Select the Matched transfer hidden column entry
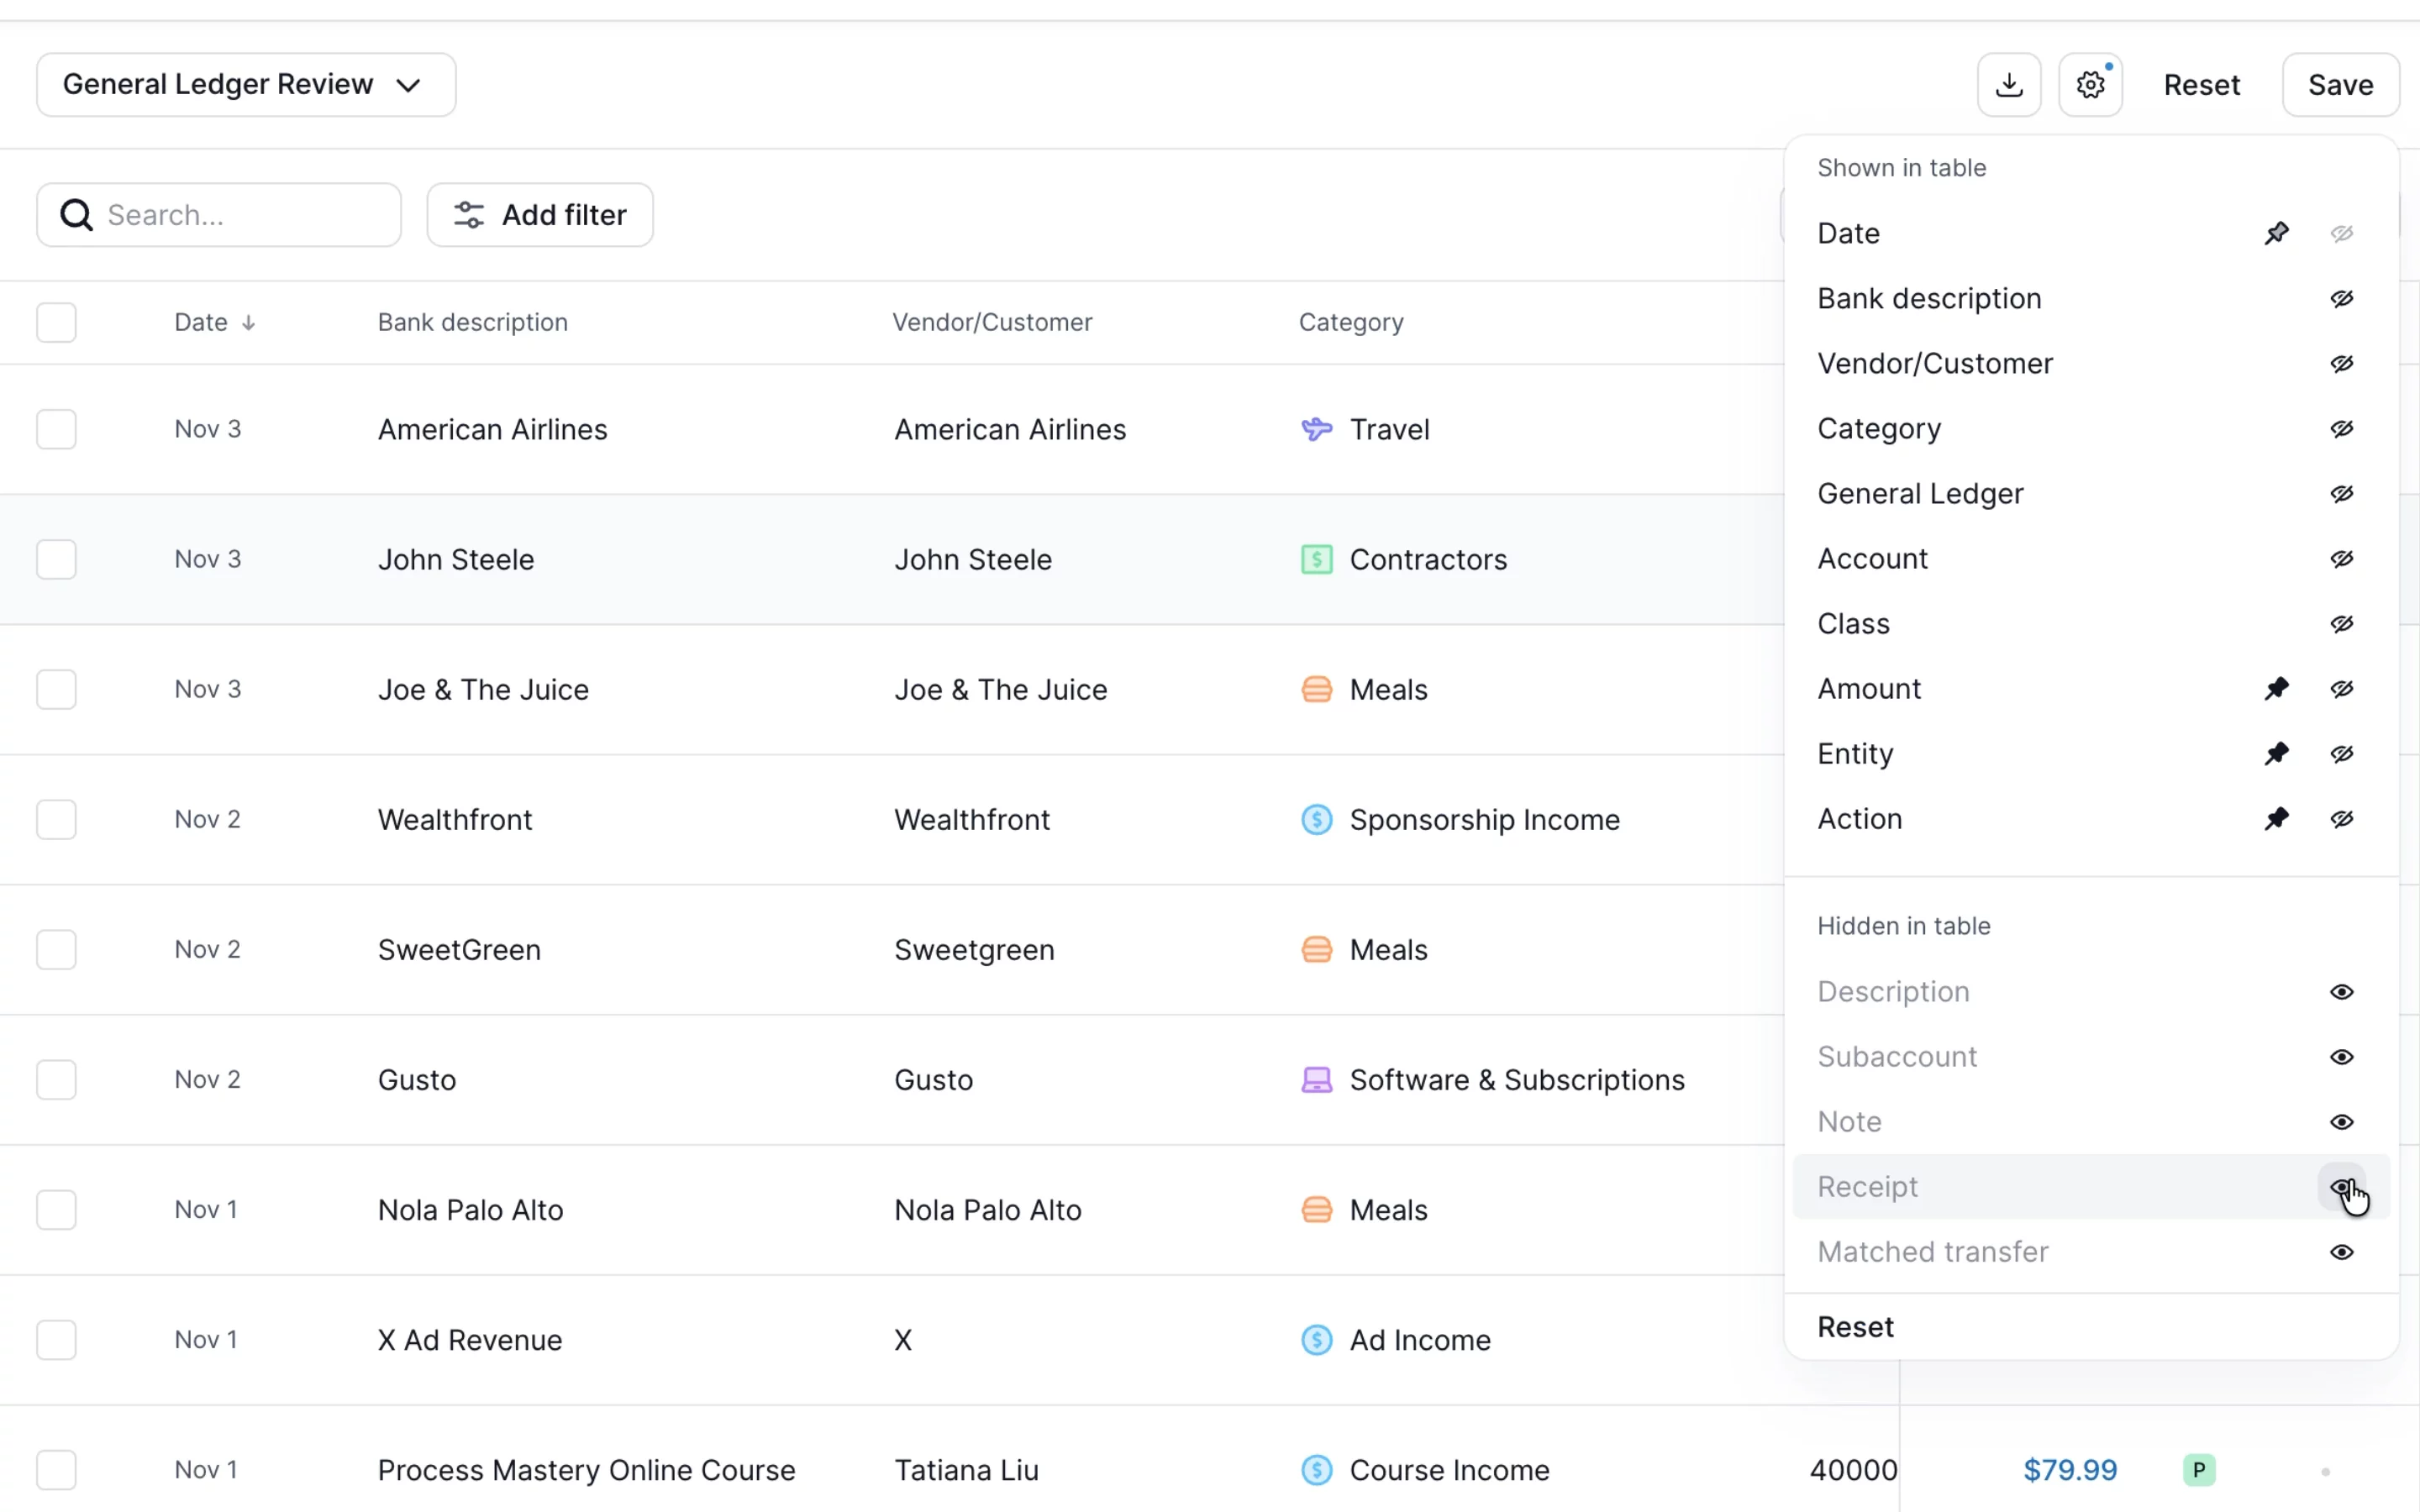Screen dimensions: 2420x1512 2090,1252
